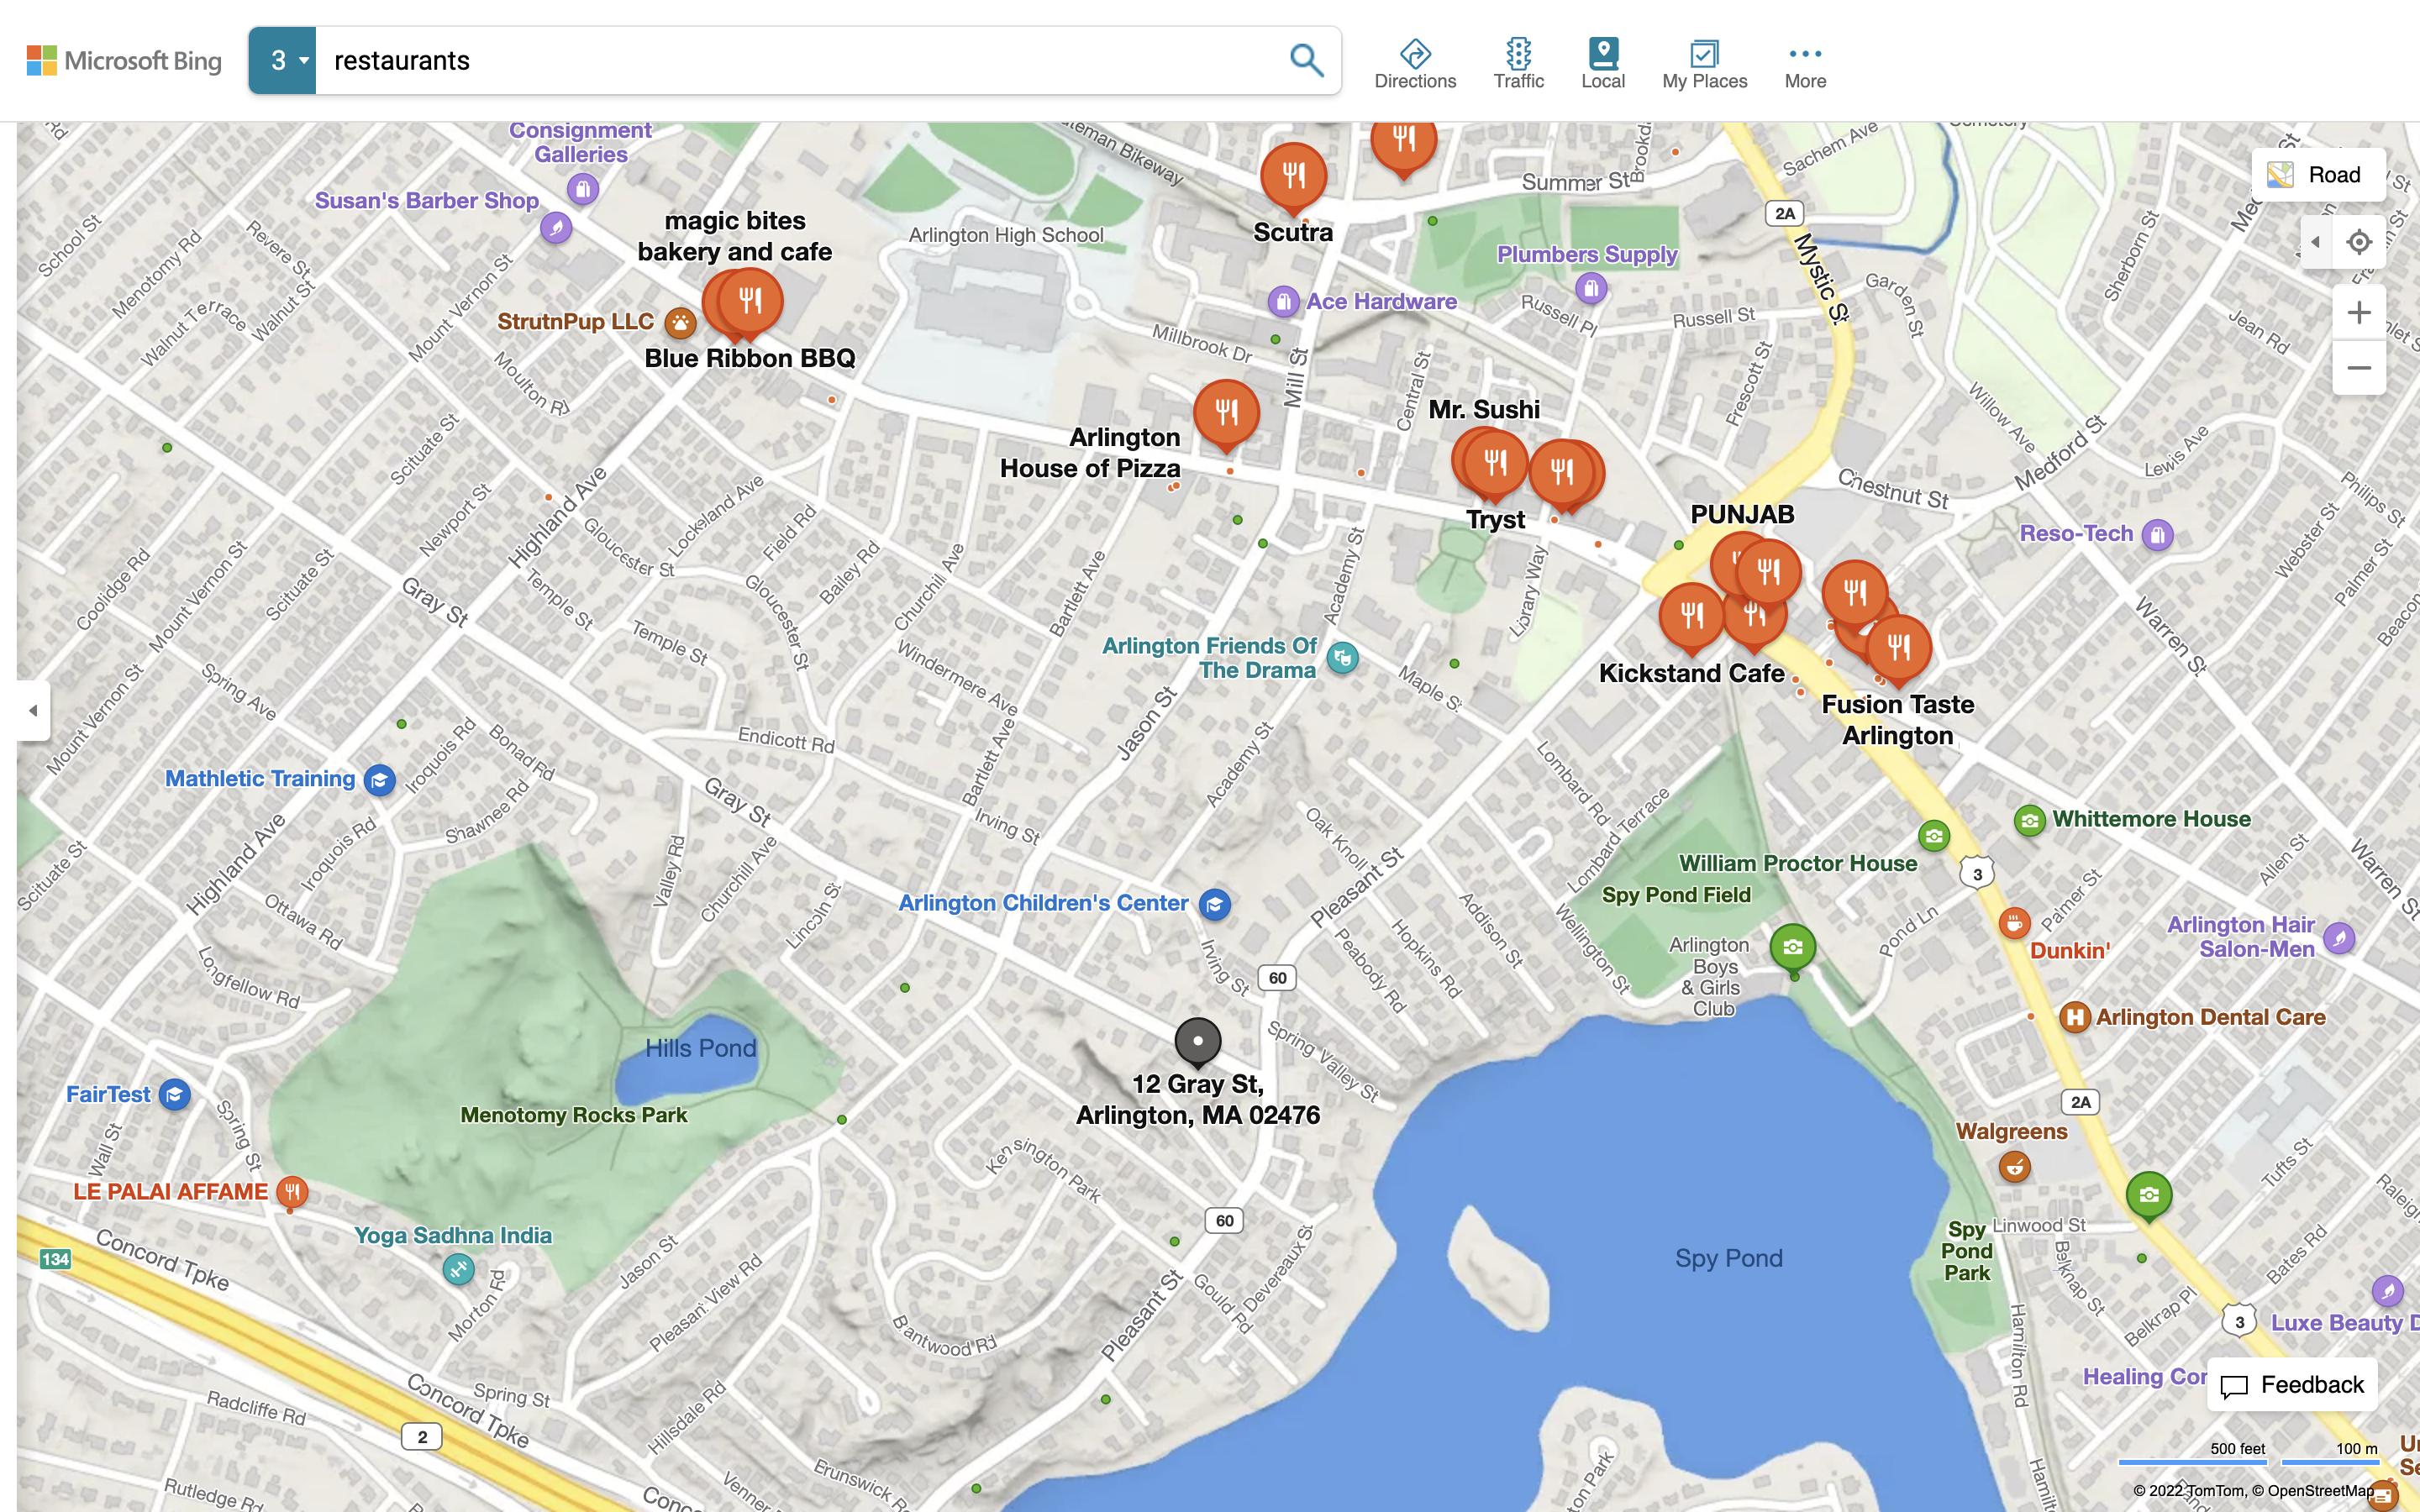The height and width of the screenshot is (1512, 2420).
Task: Open Directions from the toolbar
Action: (x=1414, y=64)
